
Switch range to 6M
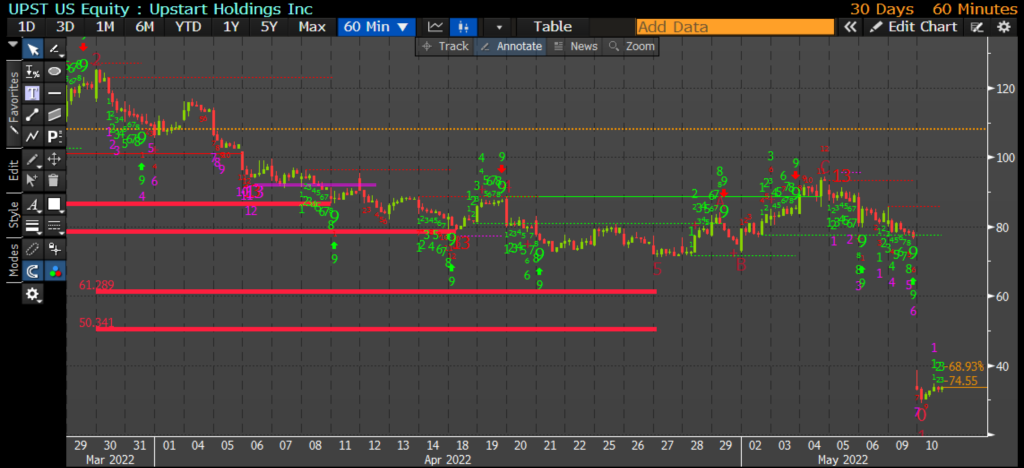pos(144,27)
